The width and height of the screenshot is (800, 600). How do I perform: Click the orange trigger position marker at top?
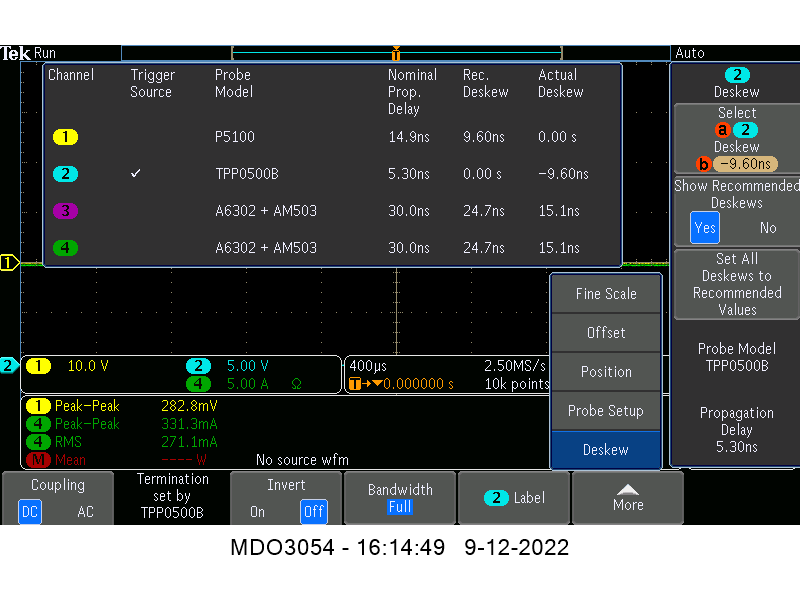(396, 54)
